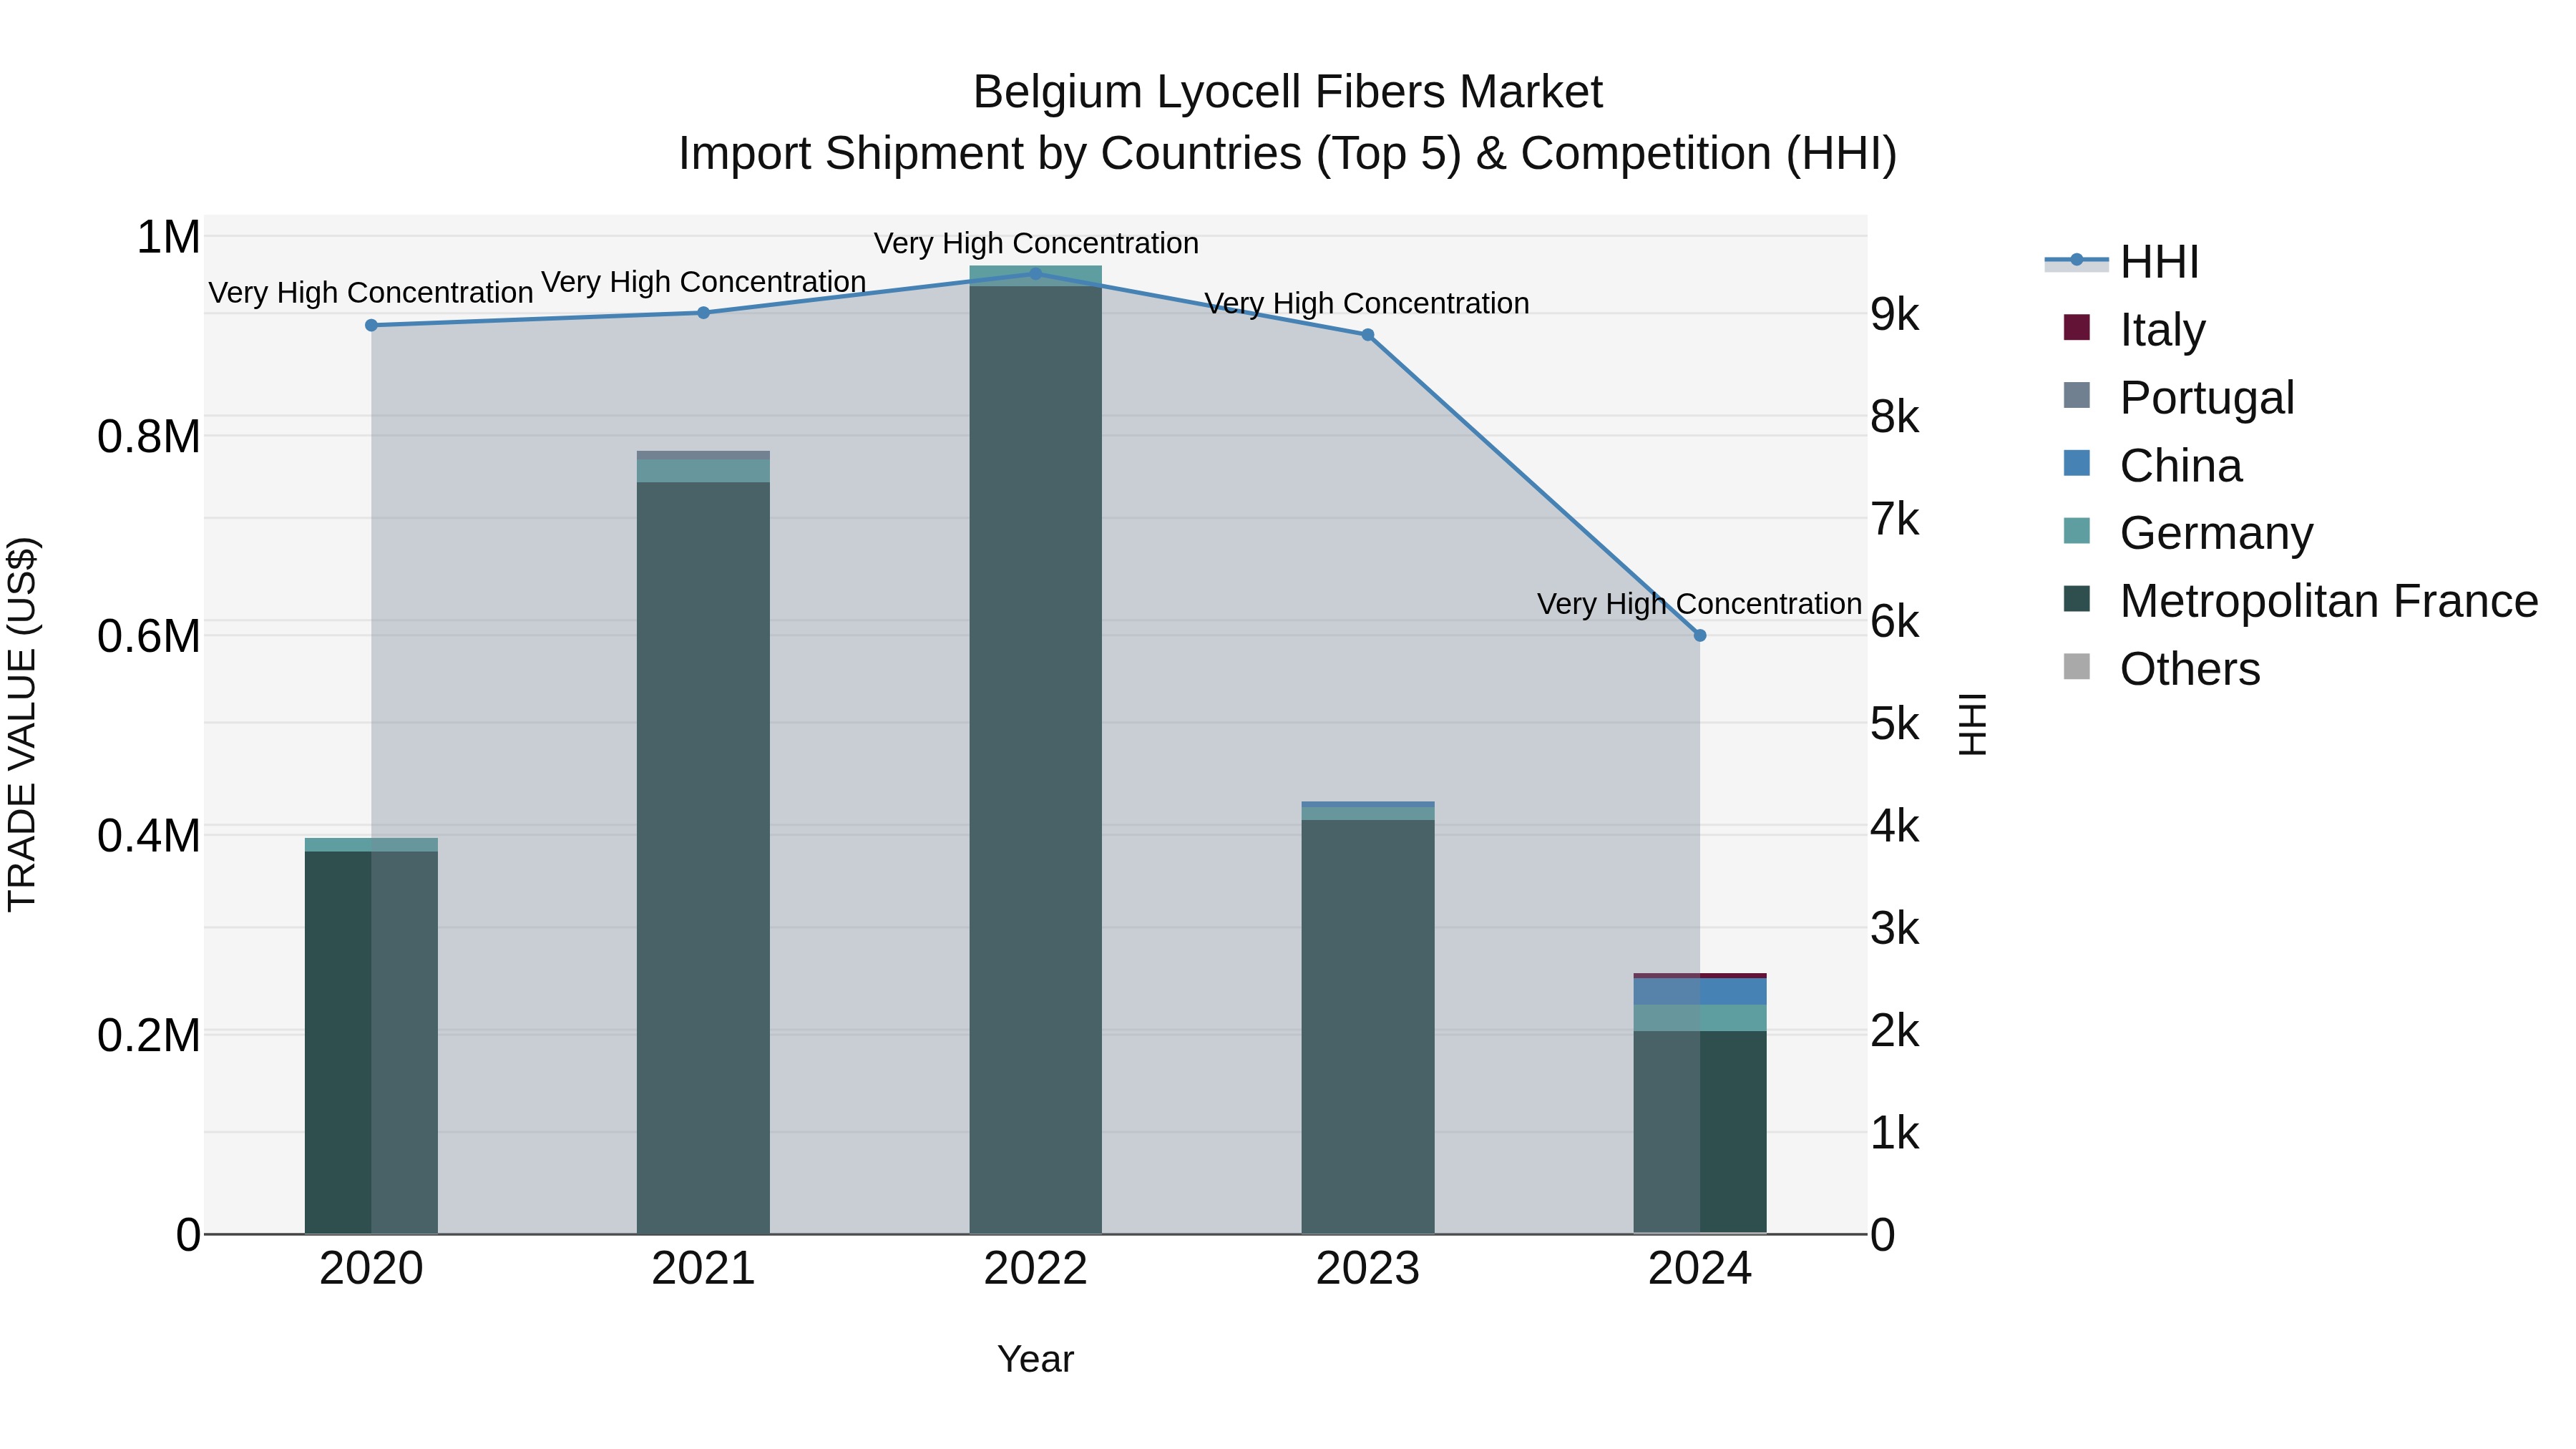Toggle Germany series via legend label
The image size is (2576, 1449).
(x=2216, y=532)
